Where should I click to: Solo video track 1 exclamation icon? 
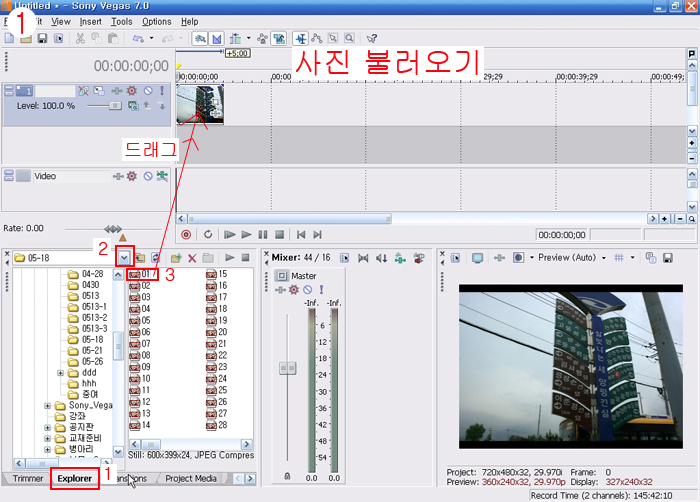point(162,91)
